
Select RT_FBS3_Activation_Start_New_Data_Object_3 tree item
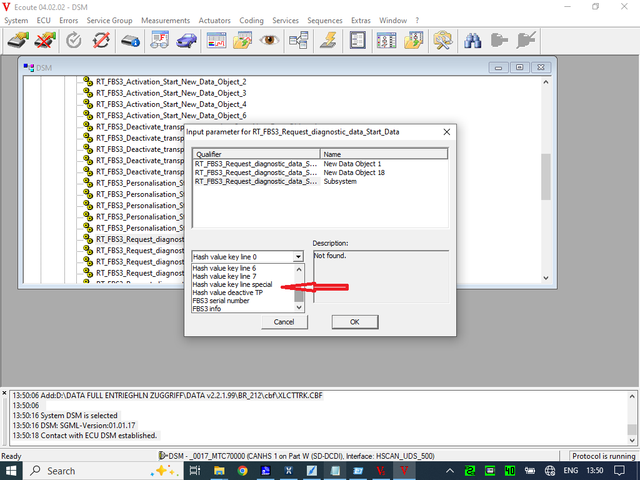[x=171, y=93]
